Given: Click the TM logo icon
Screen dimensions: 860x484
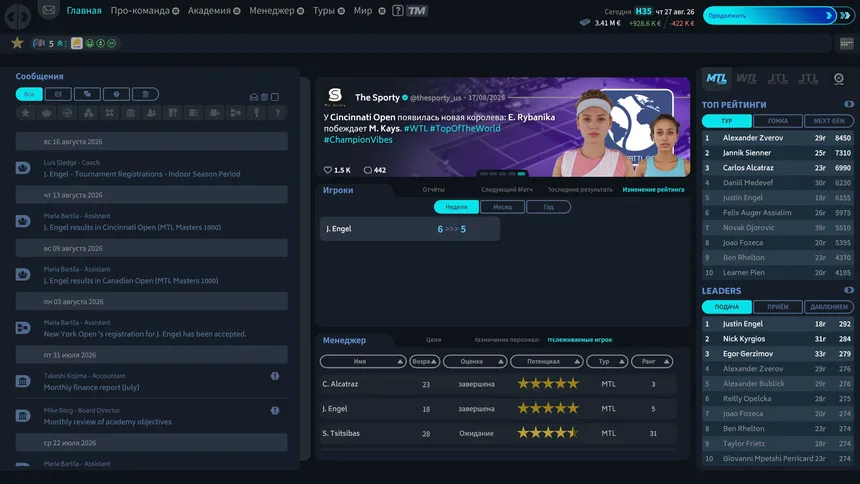Looking at the screenshot, I should click(416, 10).
